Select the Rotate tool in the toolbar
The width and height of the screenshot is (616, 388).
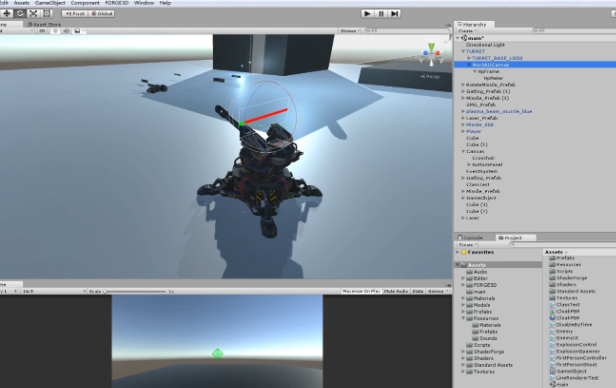(x=20, y=13)
